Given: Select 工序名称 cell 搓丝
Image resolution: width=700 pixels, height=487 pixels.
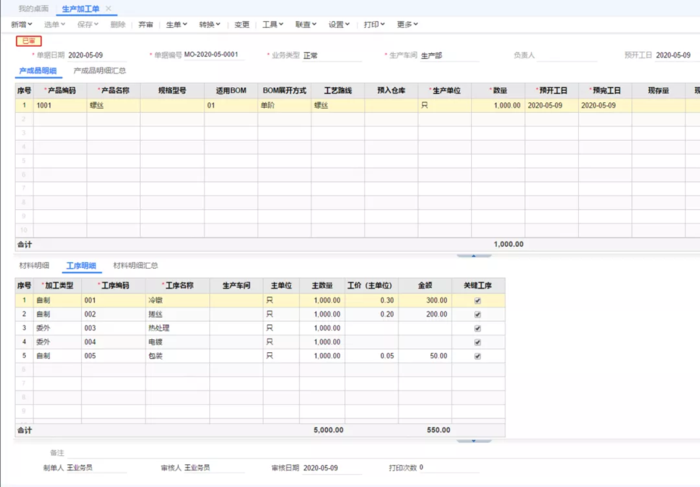Looking at the screenshot, I should (178, 314).
